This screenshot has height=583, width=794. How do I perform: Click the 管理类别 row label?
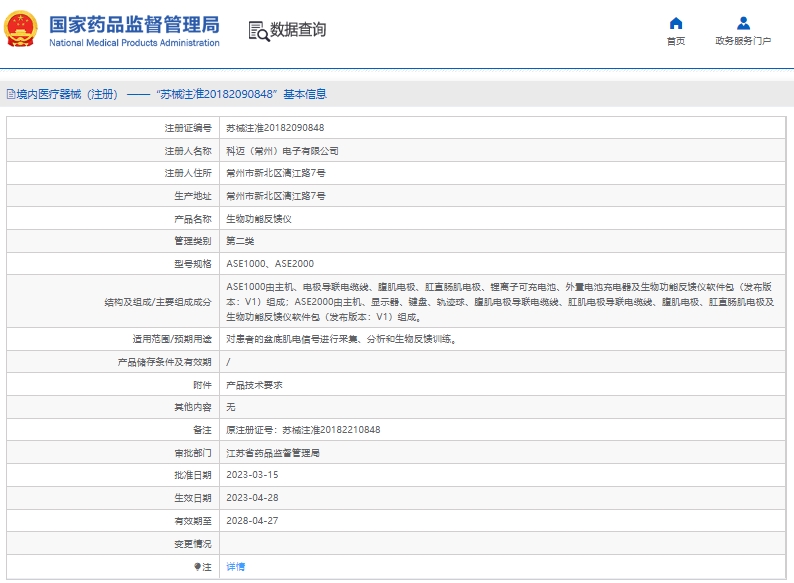(193, 241)
